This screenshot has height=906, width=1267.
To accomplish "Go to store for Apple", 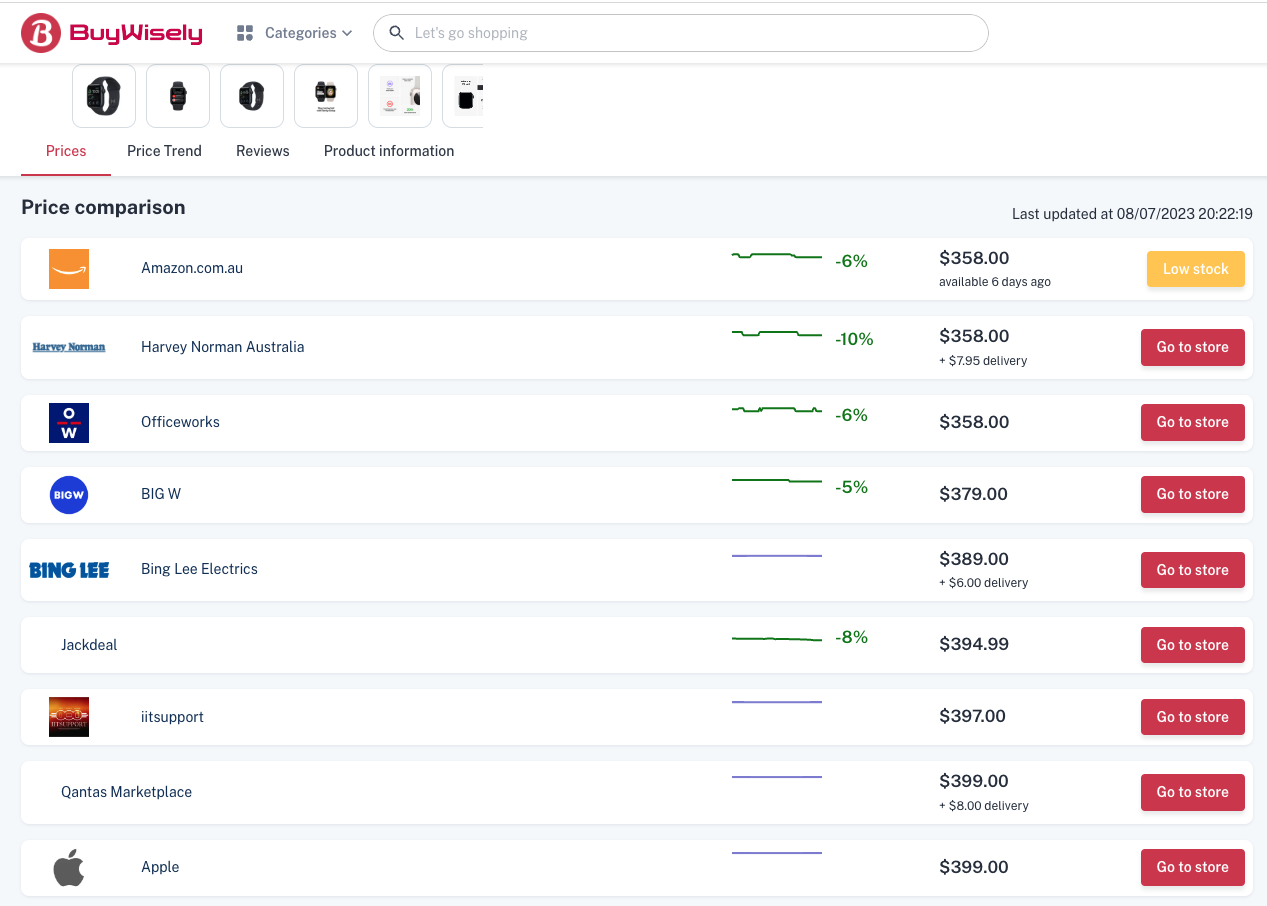I will coord(1193,867).
